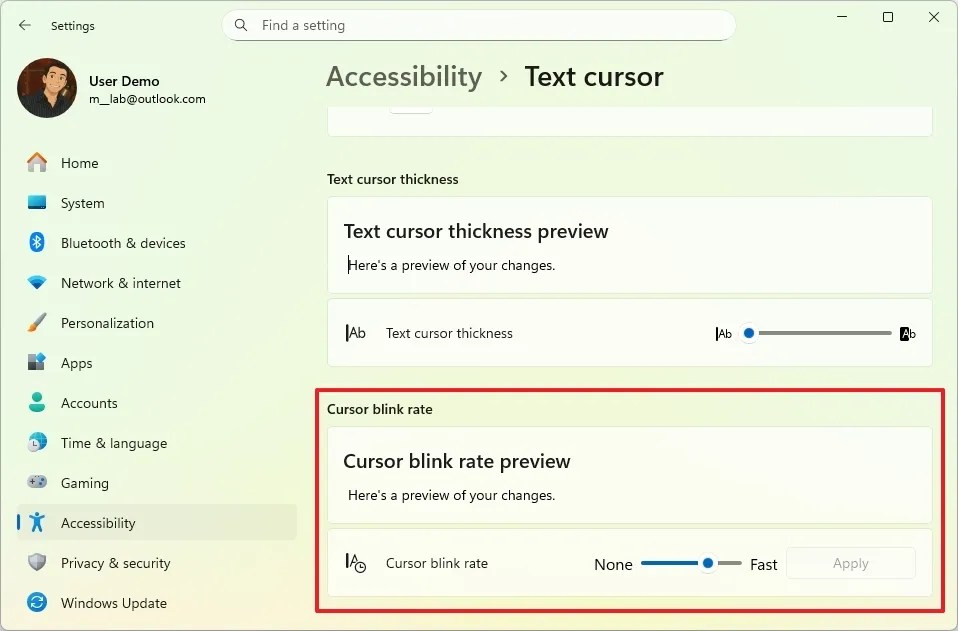Navigate back using the Accessibility breadcrumb link

point(404,76)
